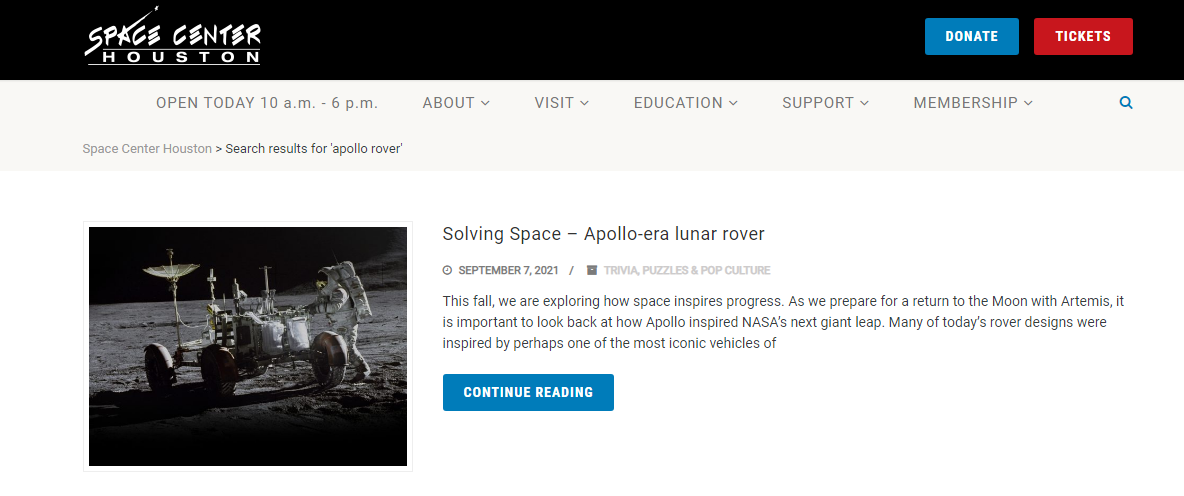Click the article excerpt starting 'This fall, we are exploring'

click(x=784, y=322)
